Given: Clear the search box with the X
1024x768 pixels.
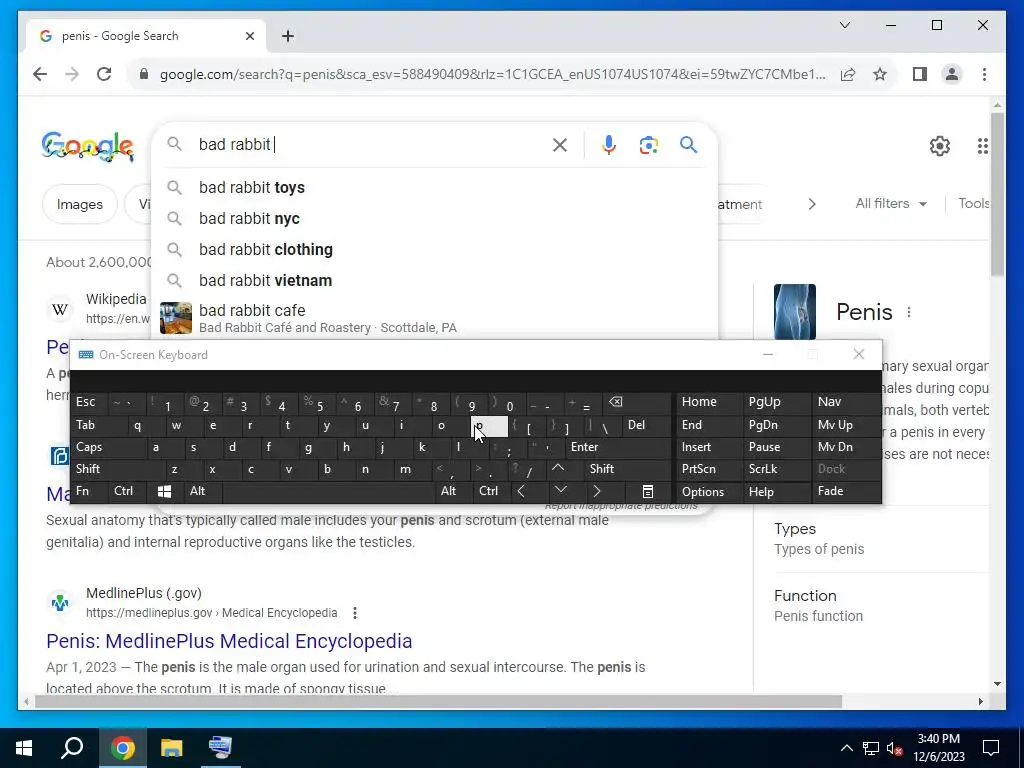Looking at the screenshot, I should (x=560, y=145).
